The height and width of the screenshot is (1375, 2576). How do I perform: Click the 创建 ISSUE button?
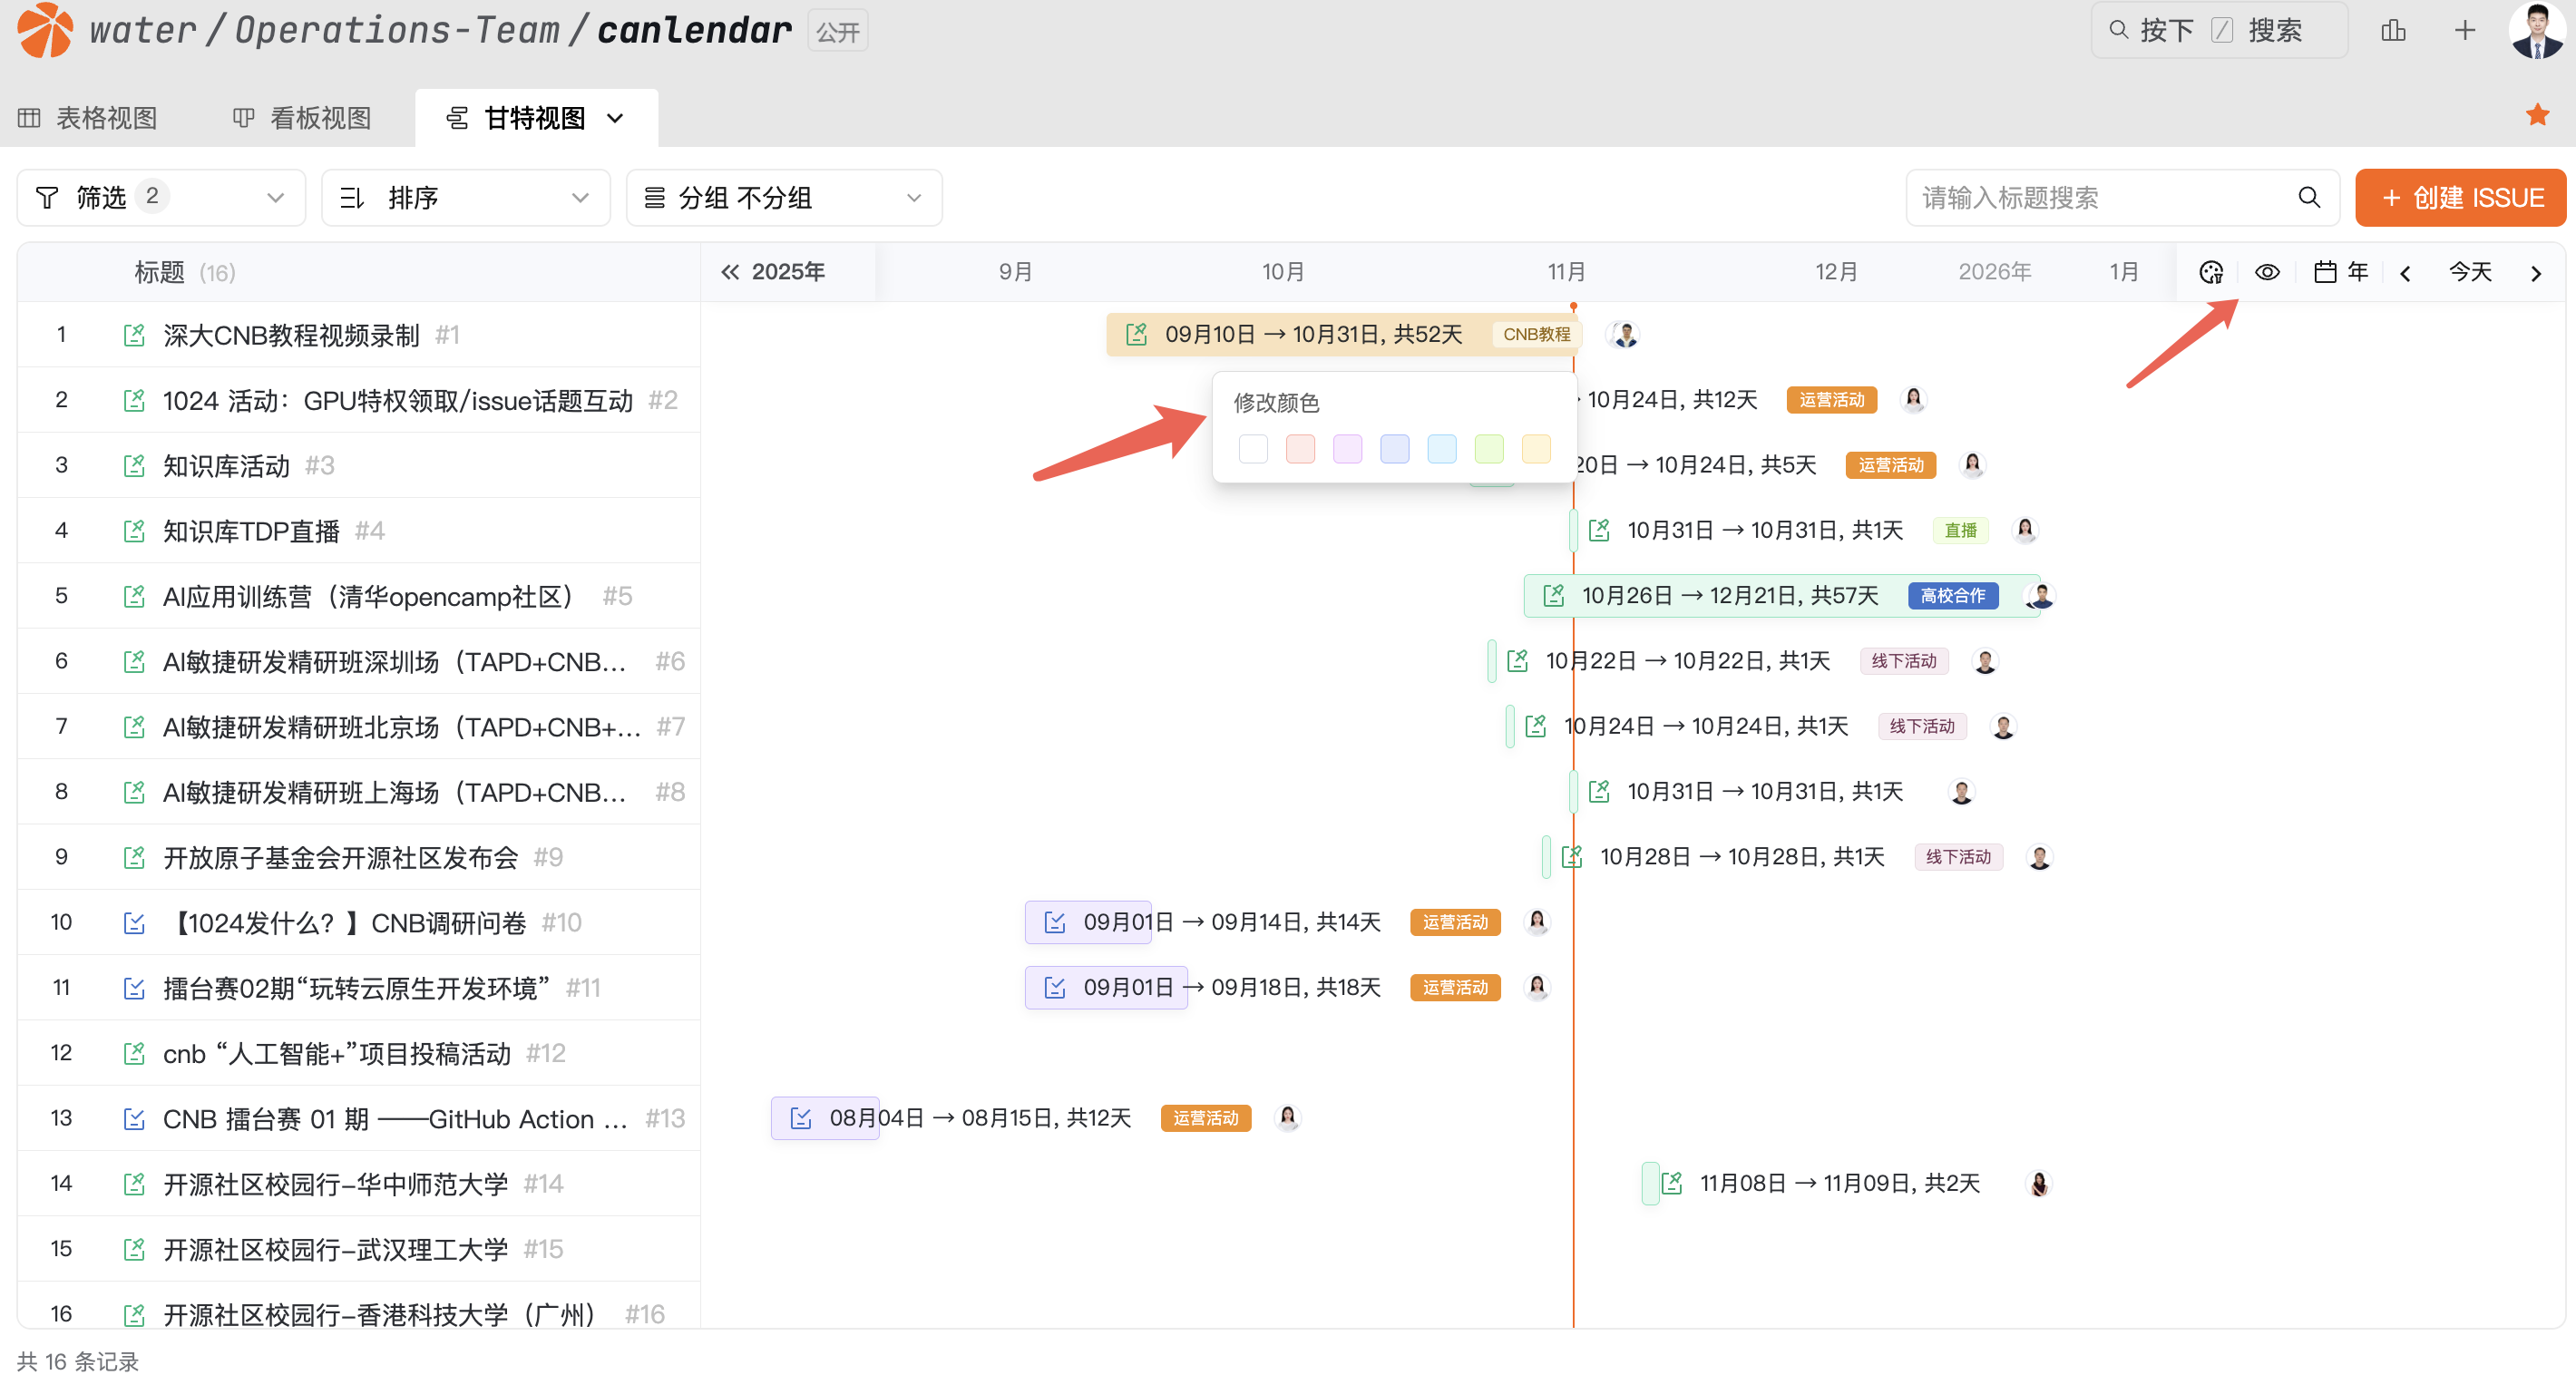click(x=2460, y=197)
